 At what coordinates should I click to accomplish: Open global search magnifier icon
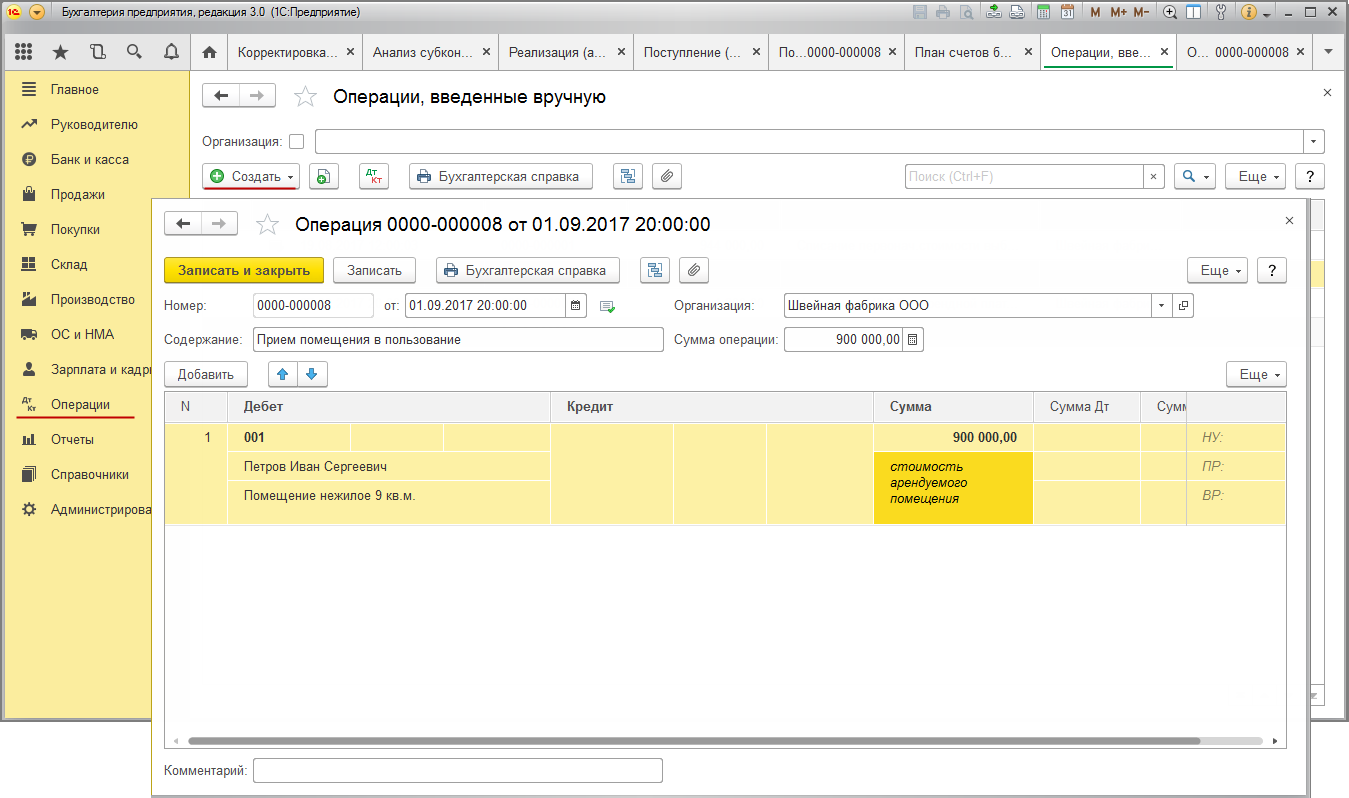coord(134,52)
